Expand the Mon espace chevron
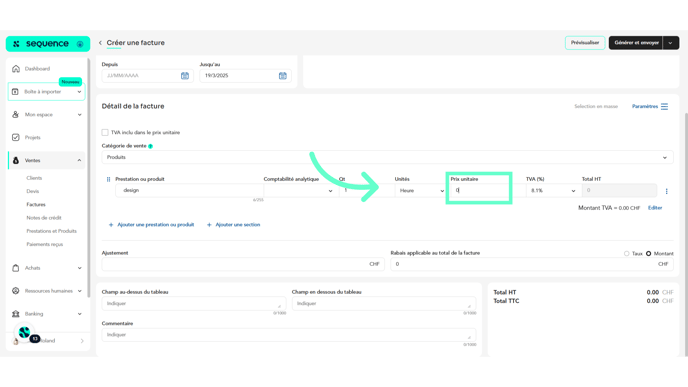This screenshot has width=688, height=387. click(x=79, y=115)
